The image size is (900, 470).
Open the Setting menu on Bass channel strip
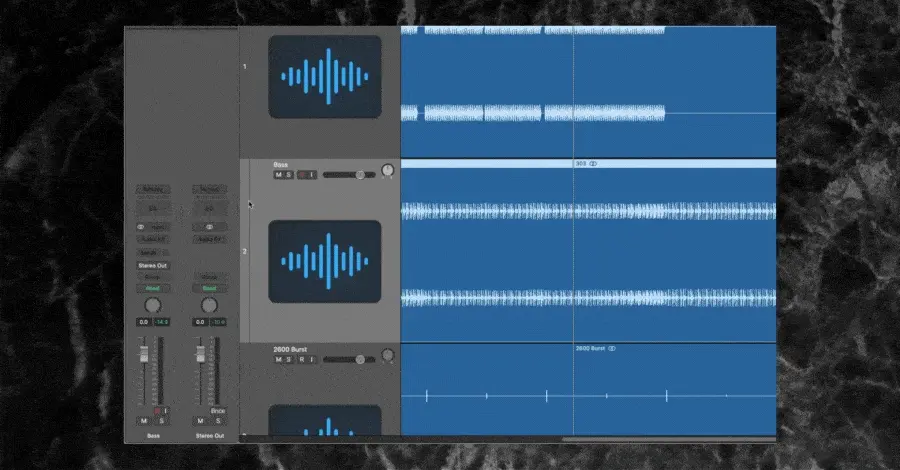coord(153,189)
